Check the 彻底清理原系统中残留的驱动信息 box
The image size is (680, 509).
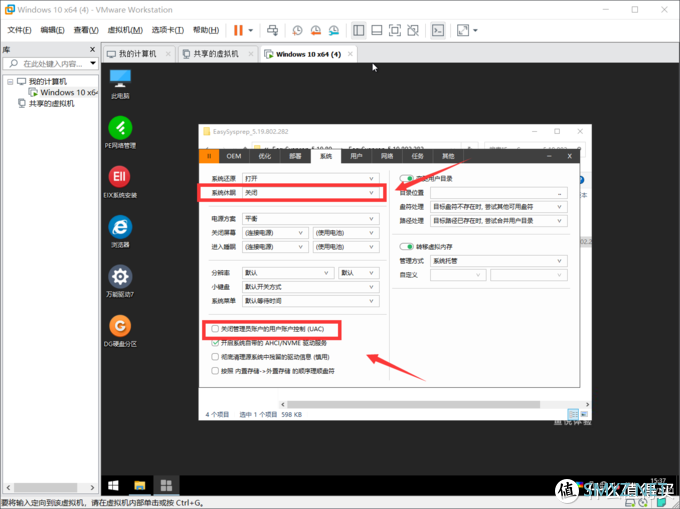(215, 357)
